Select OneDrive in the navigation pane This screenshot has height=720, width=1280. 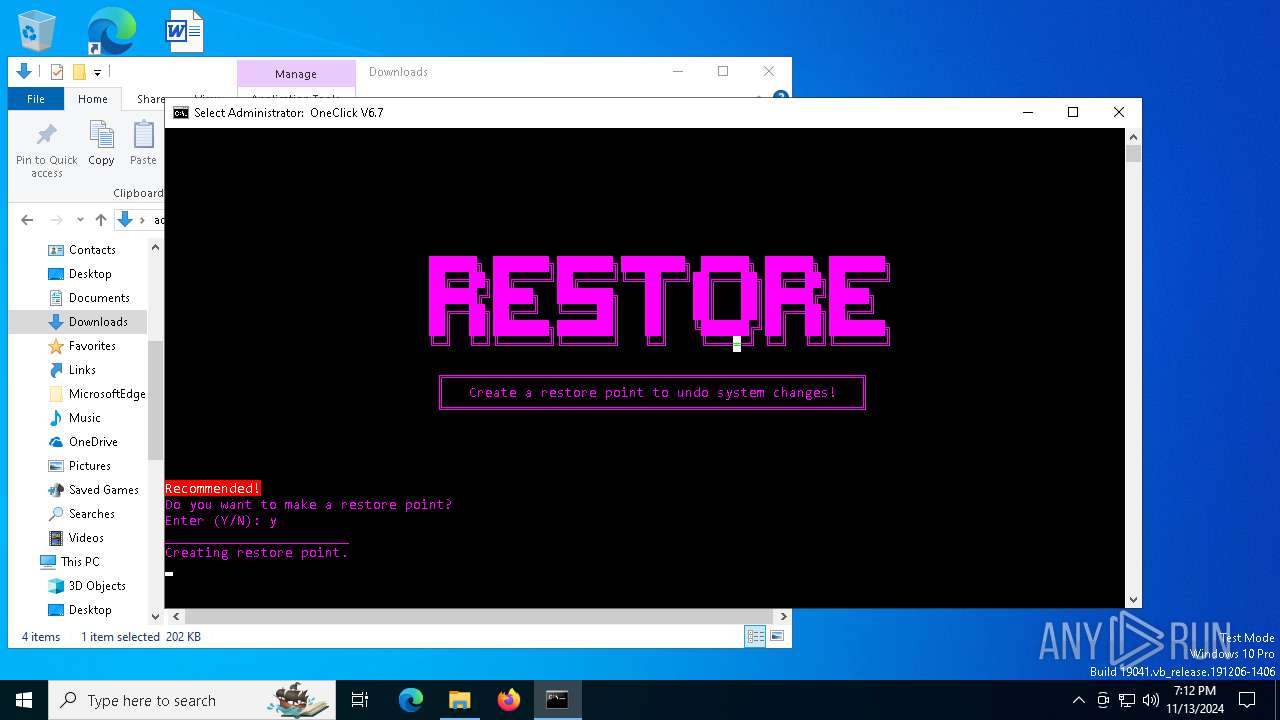pos(93,442)
